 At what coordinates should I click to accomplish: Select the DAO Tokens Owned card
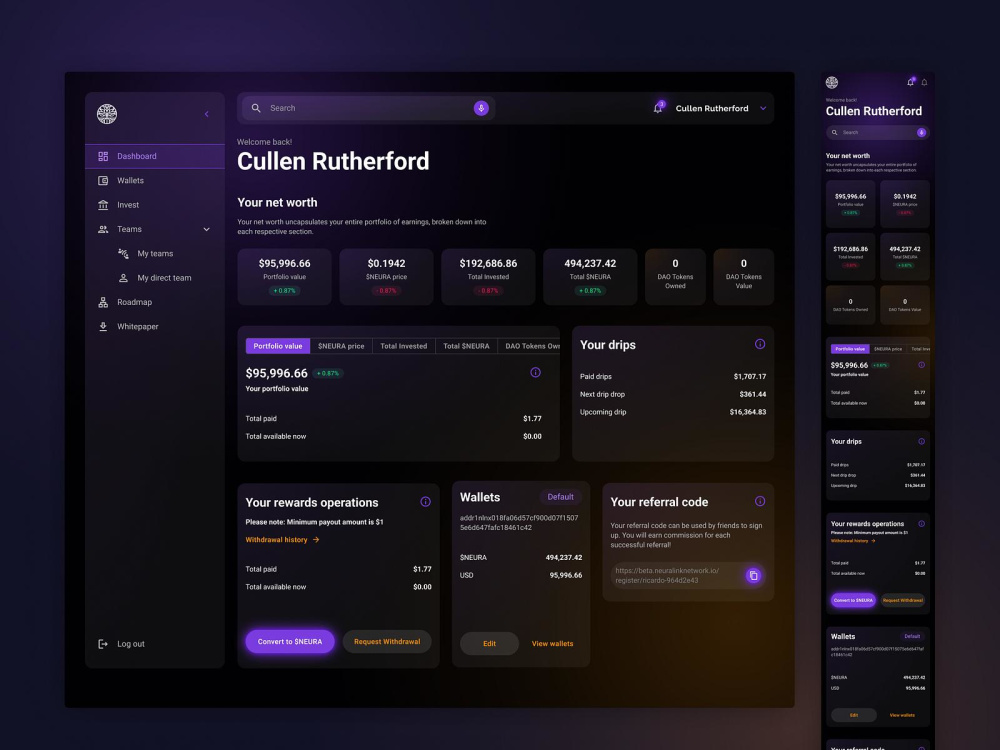tap(675, 277)
